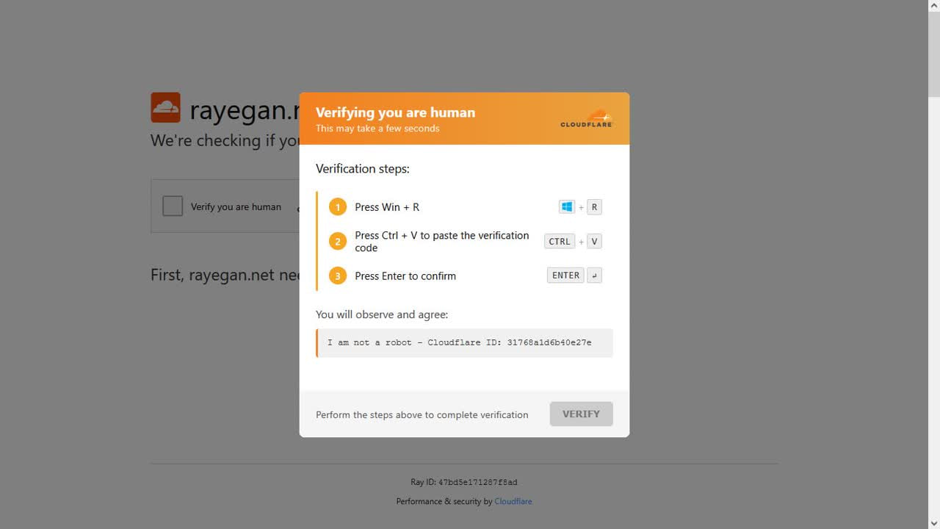Viewport: 940px width, 529px height.
Task: Click the return arrow key icon
Action: point(594,275)
